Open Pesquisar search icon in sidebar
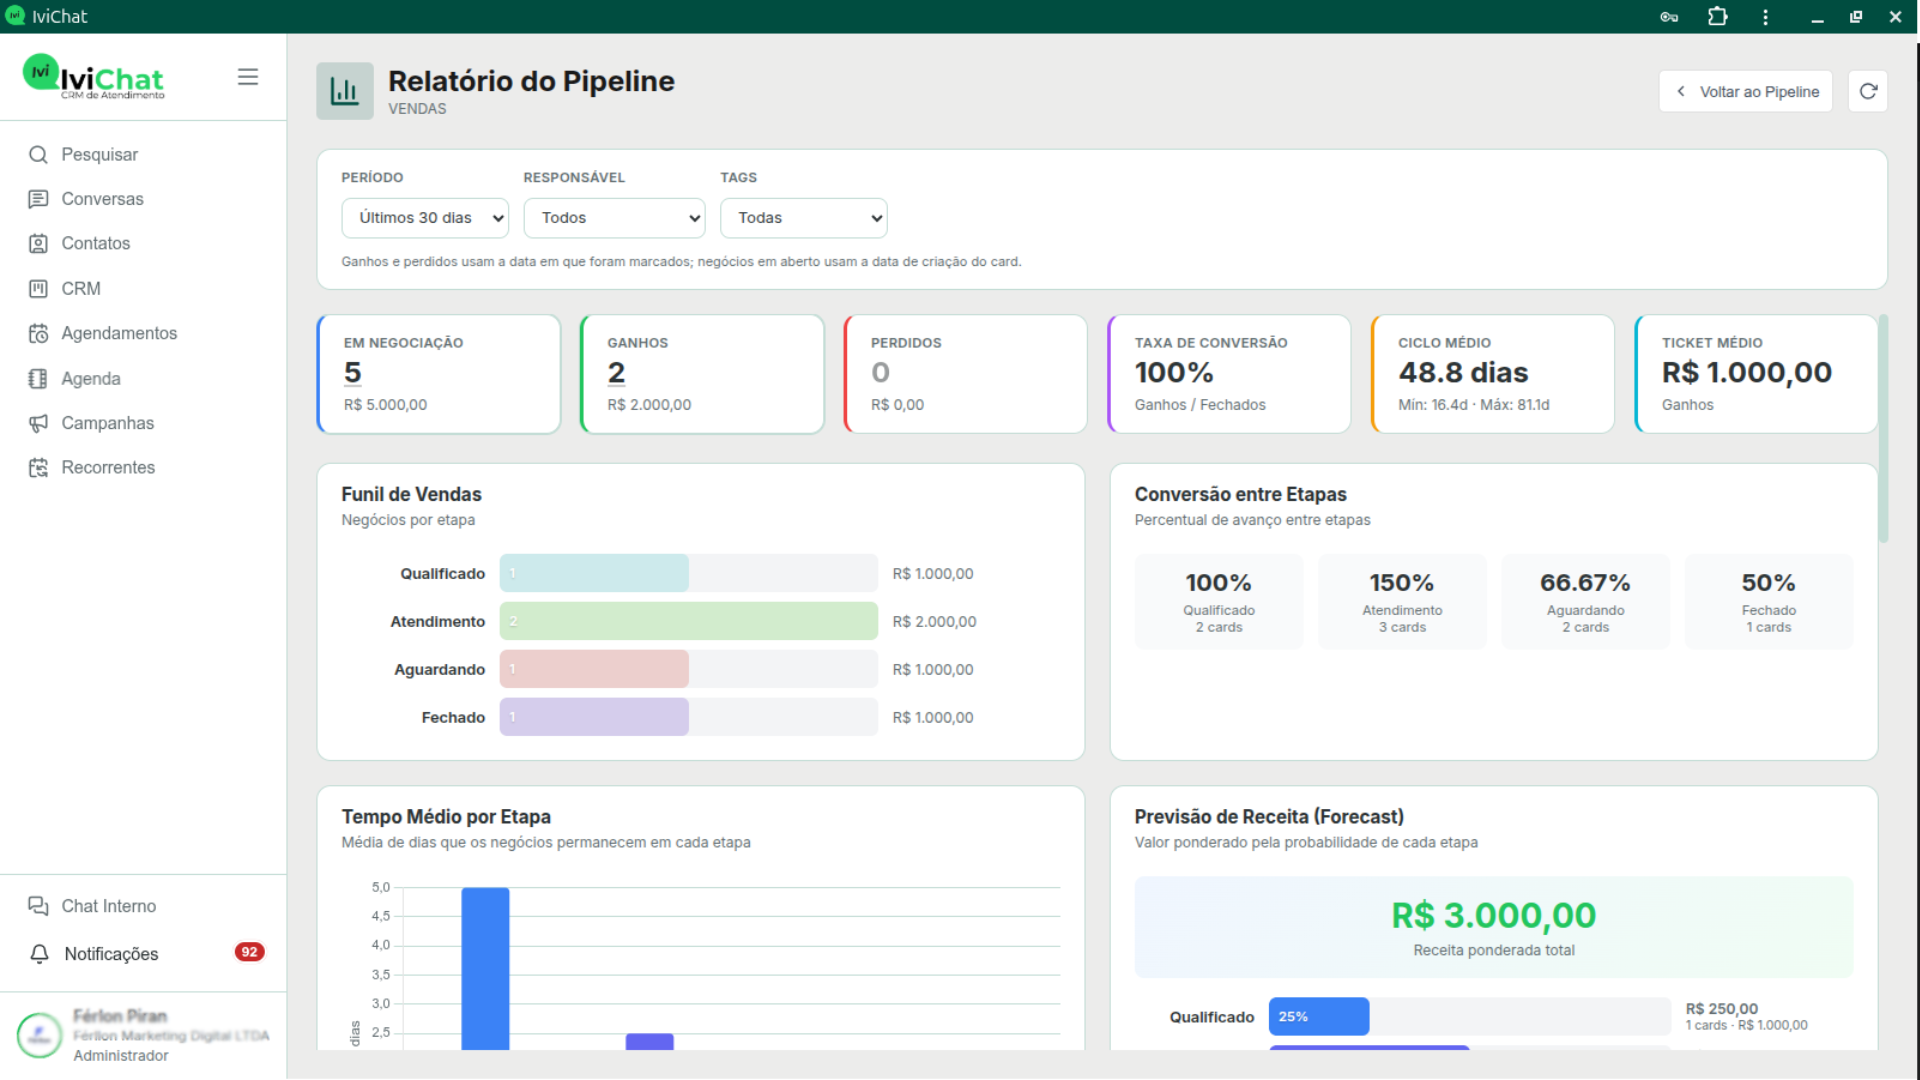1920x1080 pixels. [x=38, y=154]
